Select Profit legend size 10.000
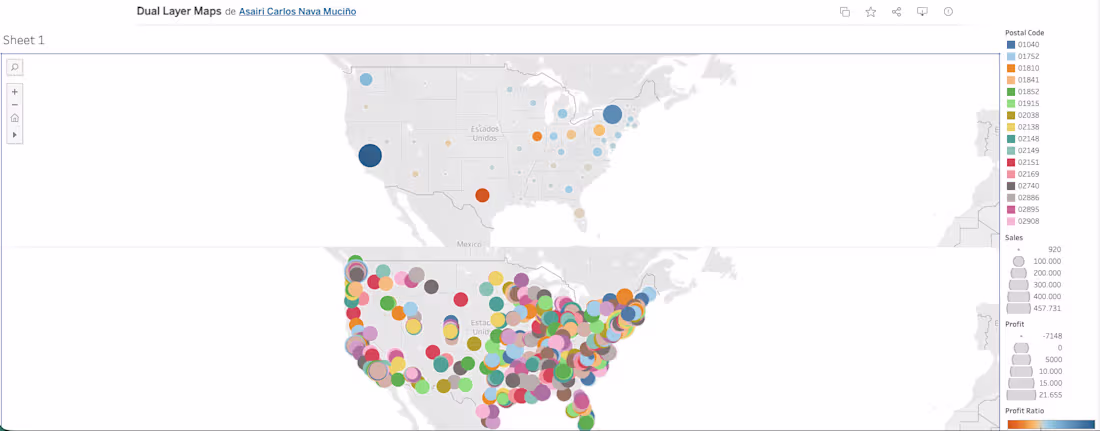 [1035, 371]
